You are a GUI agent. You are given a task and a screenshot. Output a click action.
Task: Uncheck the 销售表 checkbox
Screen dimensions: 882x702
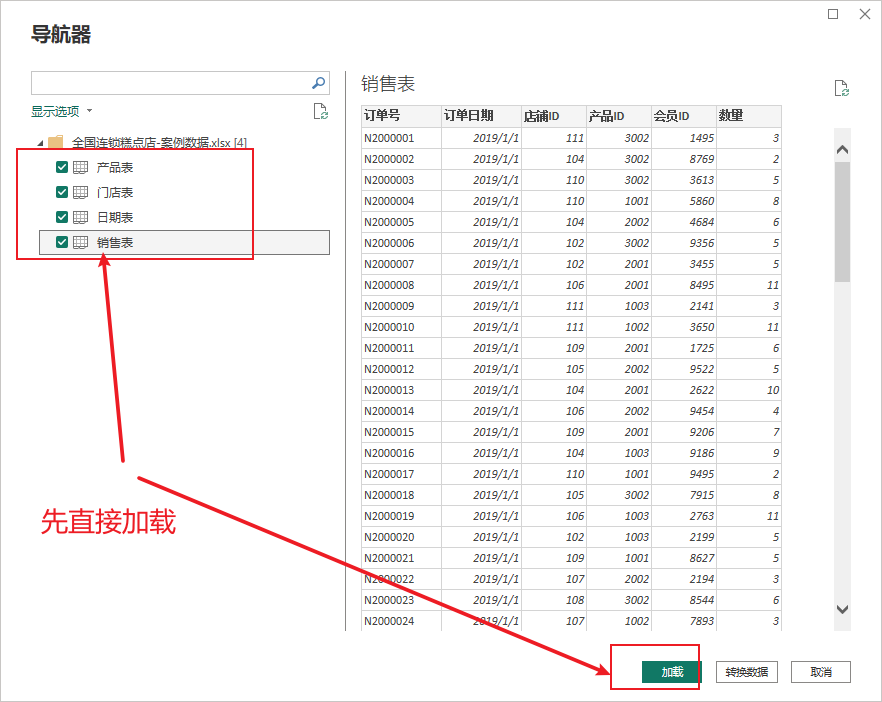62,242
